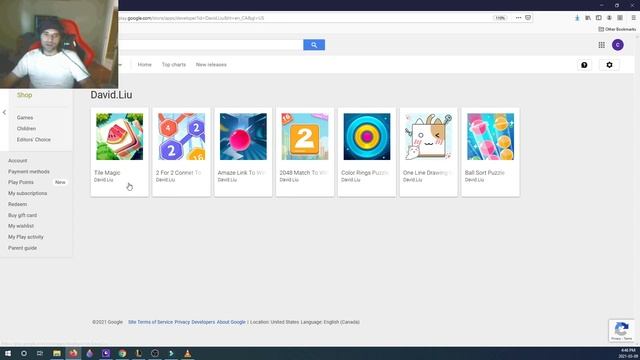Click the Ball Sort Puzzle title text

(x=484, y=173)
